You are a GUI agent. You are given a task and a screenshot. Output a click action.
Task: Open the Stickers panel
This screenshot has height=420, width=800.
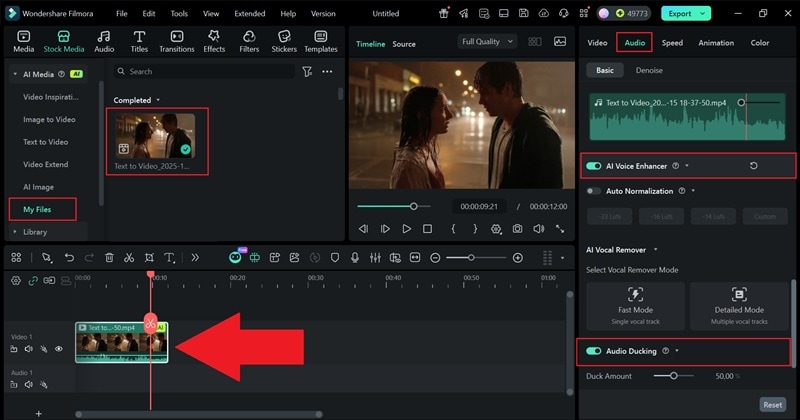click(284, 41)
